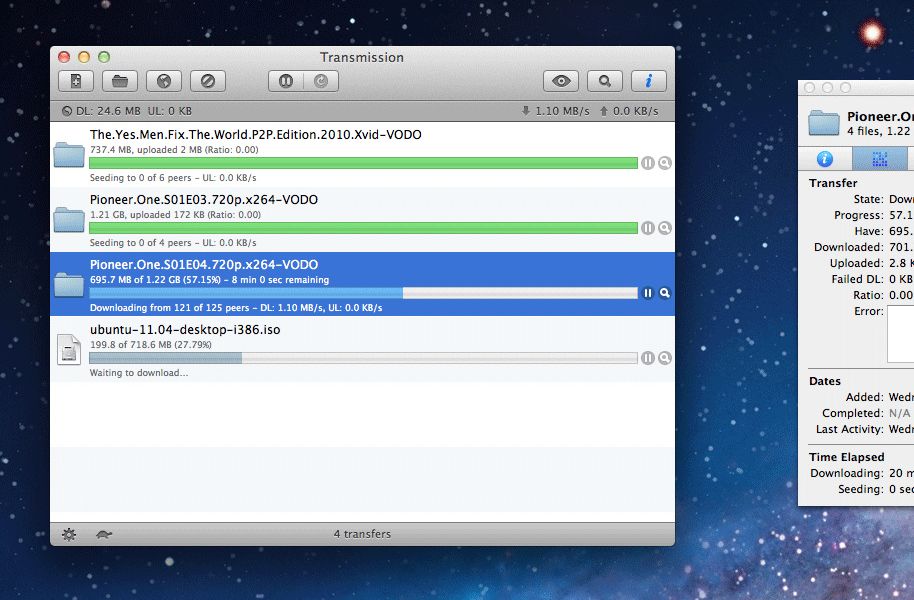Click the search filter magnifier icon
Image resolution: width=914 pixels, height=600 pixels.
pyautogui.click(x=604, y=80)
